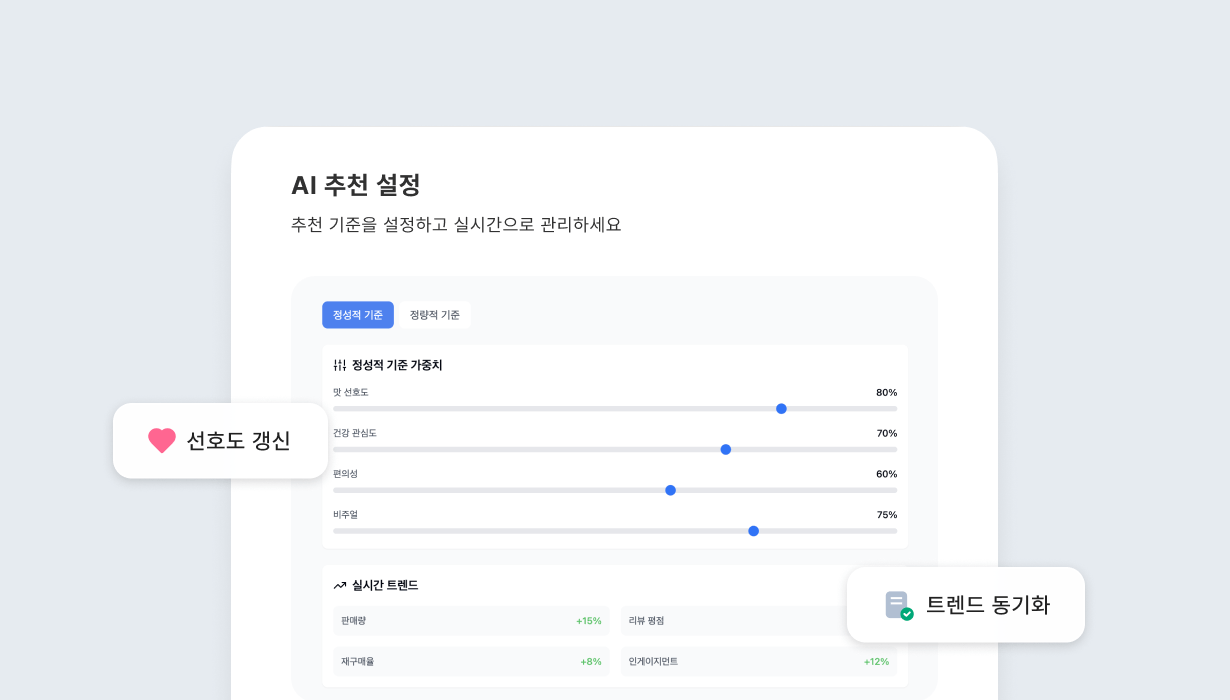Select the 정성적 기준 tab
The height and width of the screenshot is (700, 1230).
pyautogui.click(x=357, y=314)
